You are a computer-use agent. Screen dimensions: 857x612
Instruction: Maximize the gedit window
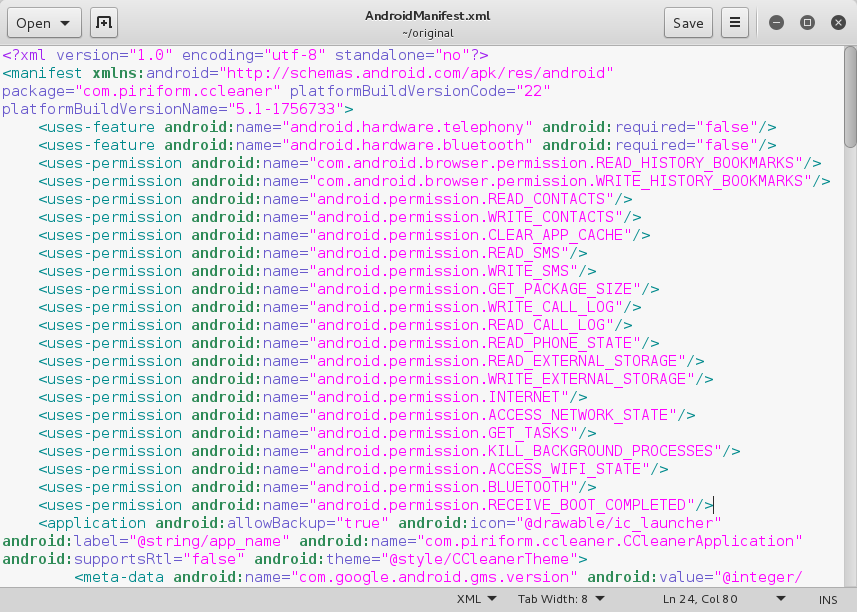(x=807, y=22)
